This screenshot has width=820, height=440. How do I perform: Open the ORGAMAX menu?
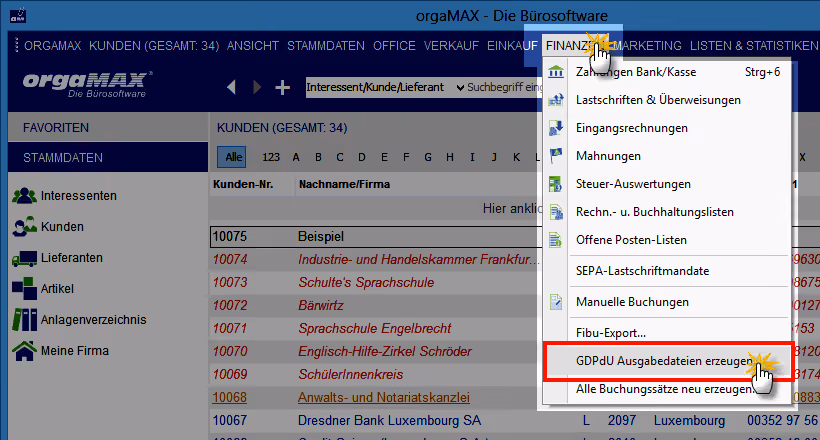(x=52, y=46)
